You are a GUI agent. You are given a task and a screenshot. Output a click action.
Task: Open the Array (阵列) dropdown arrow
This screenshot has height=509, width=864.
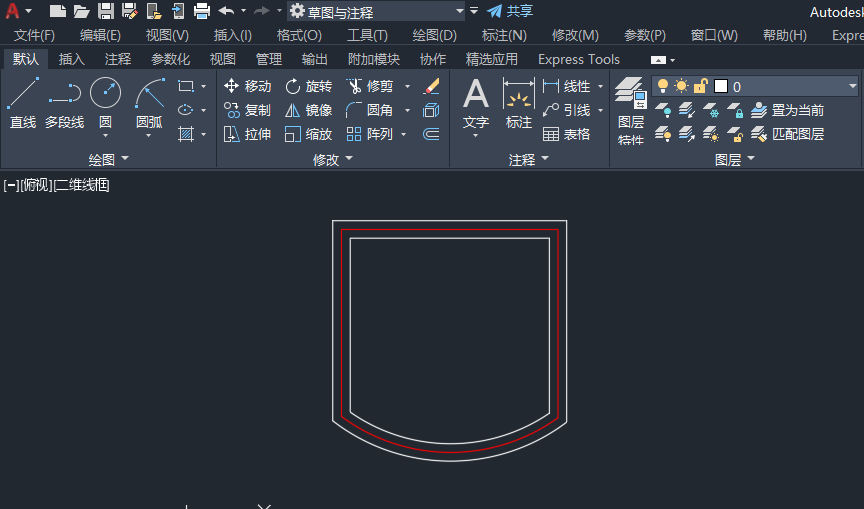click(x=403, y=134)
